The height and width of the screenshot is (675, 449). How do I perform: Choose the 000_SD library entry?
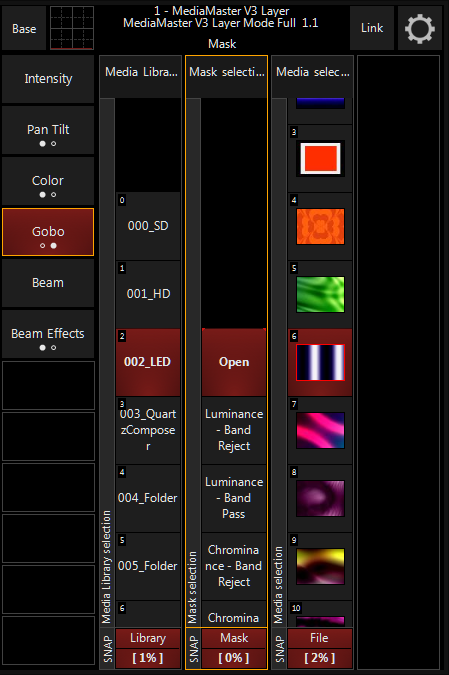click(x=148, y=226)
